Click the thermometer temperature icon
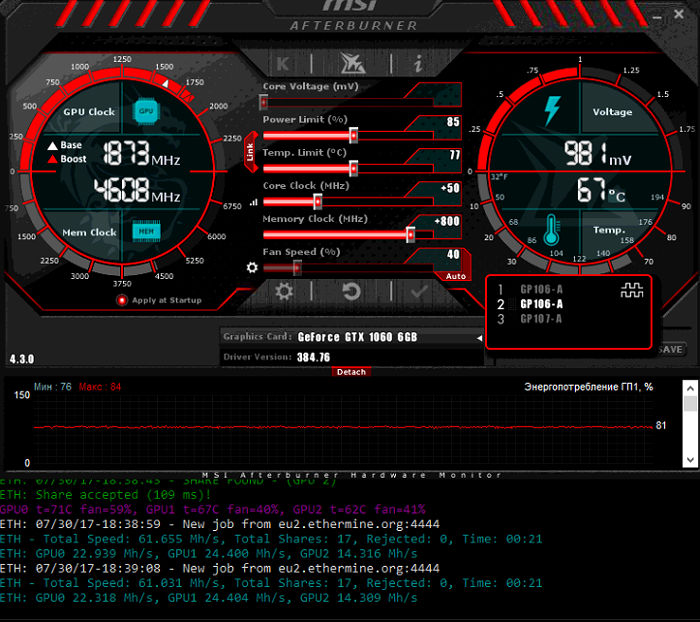This screenshot has width=700, height=622. [552, 230]
